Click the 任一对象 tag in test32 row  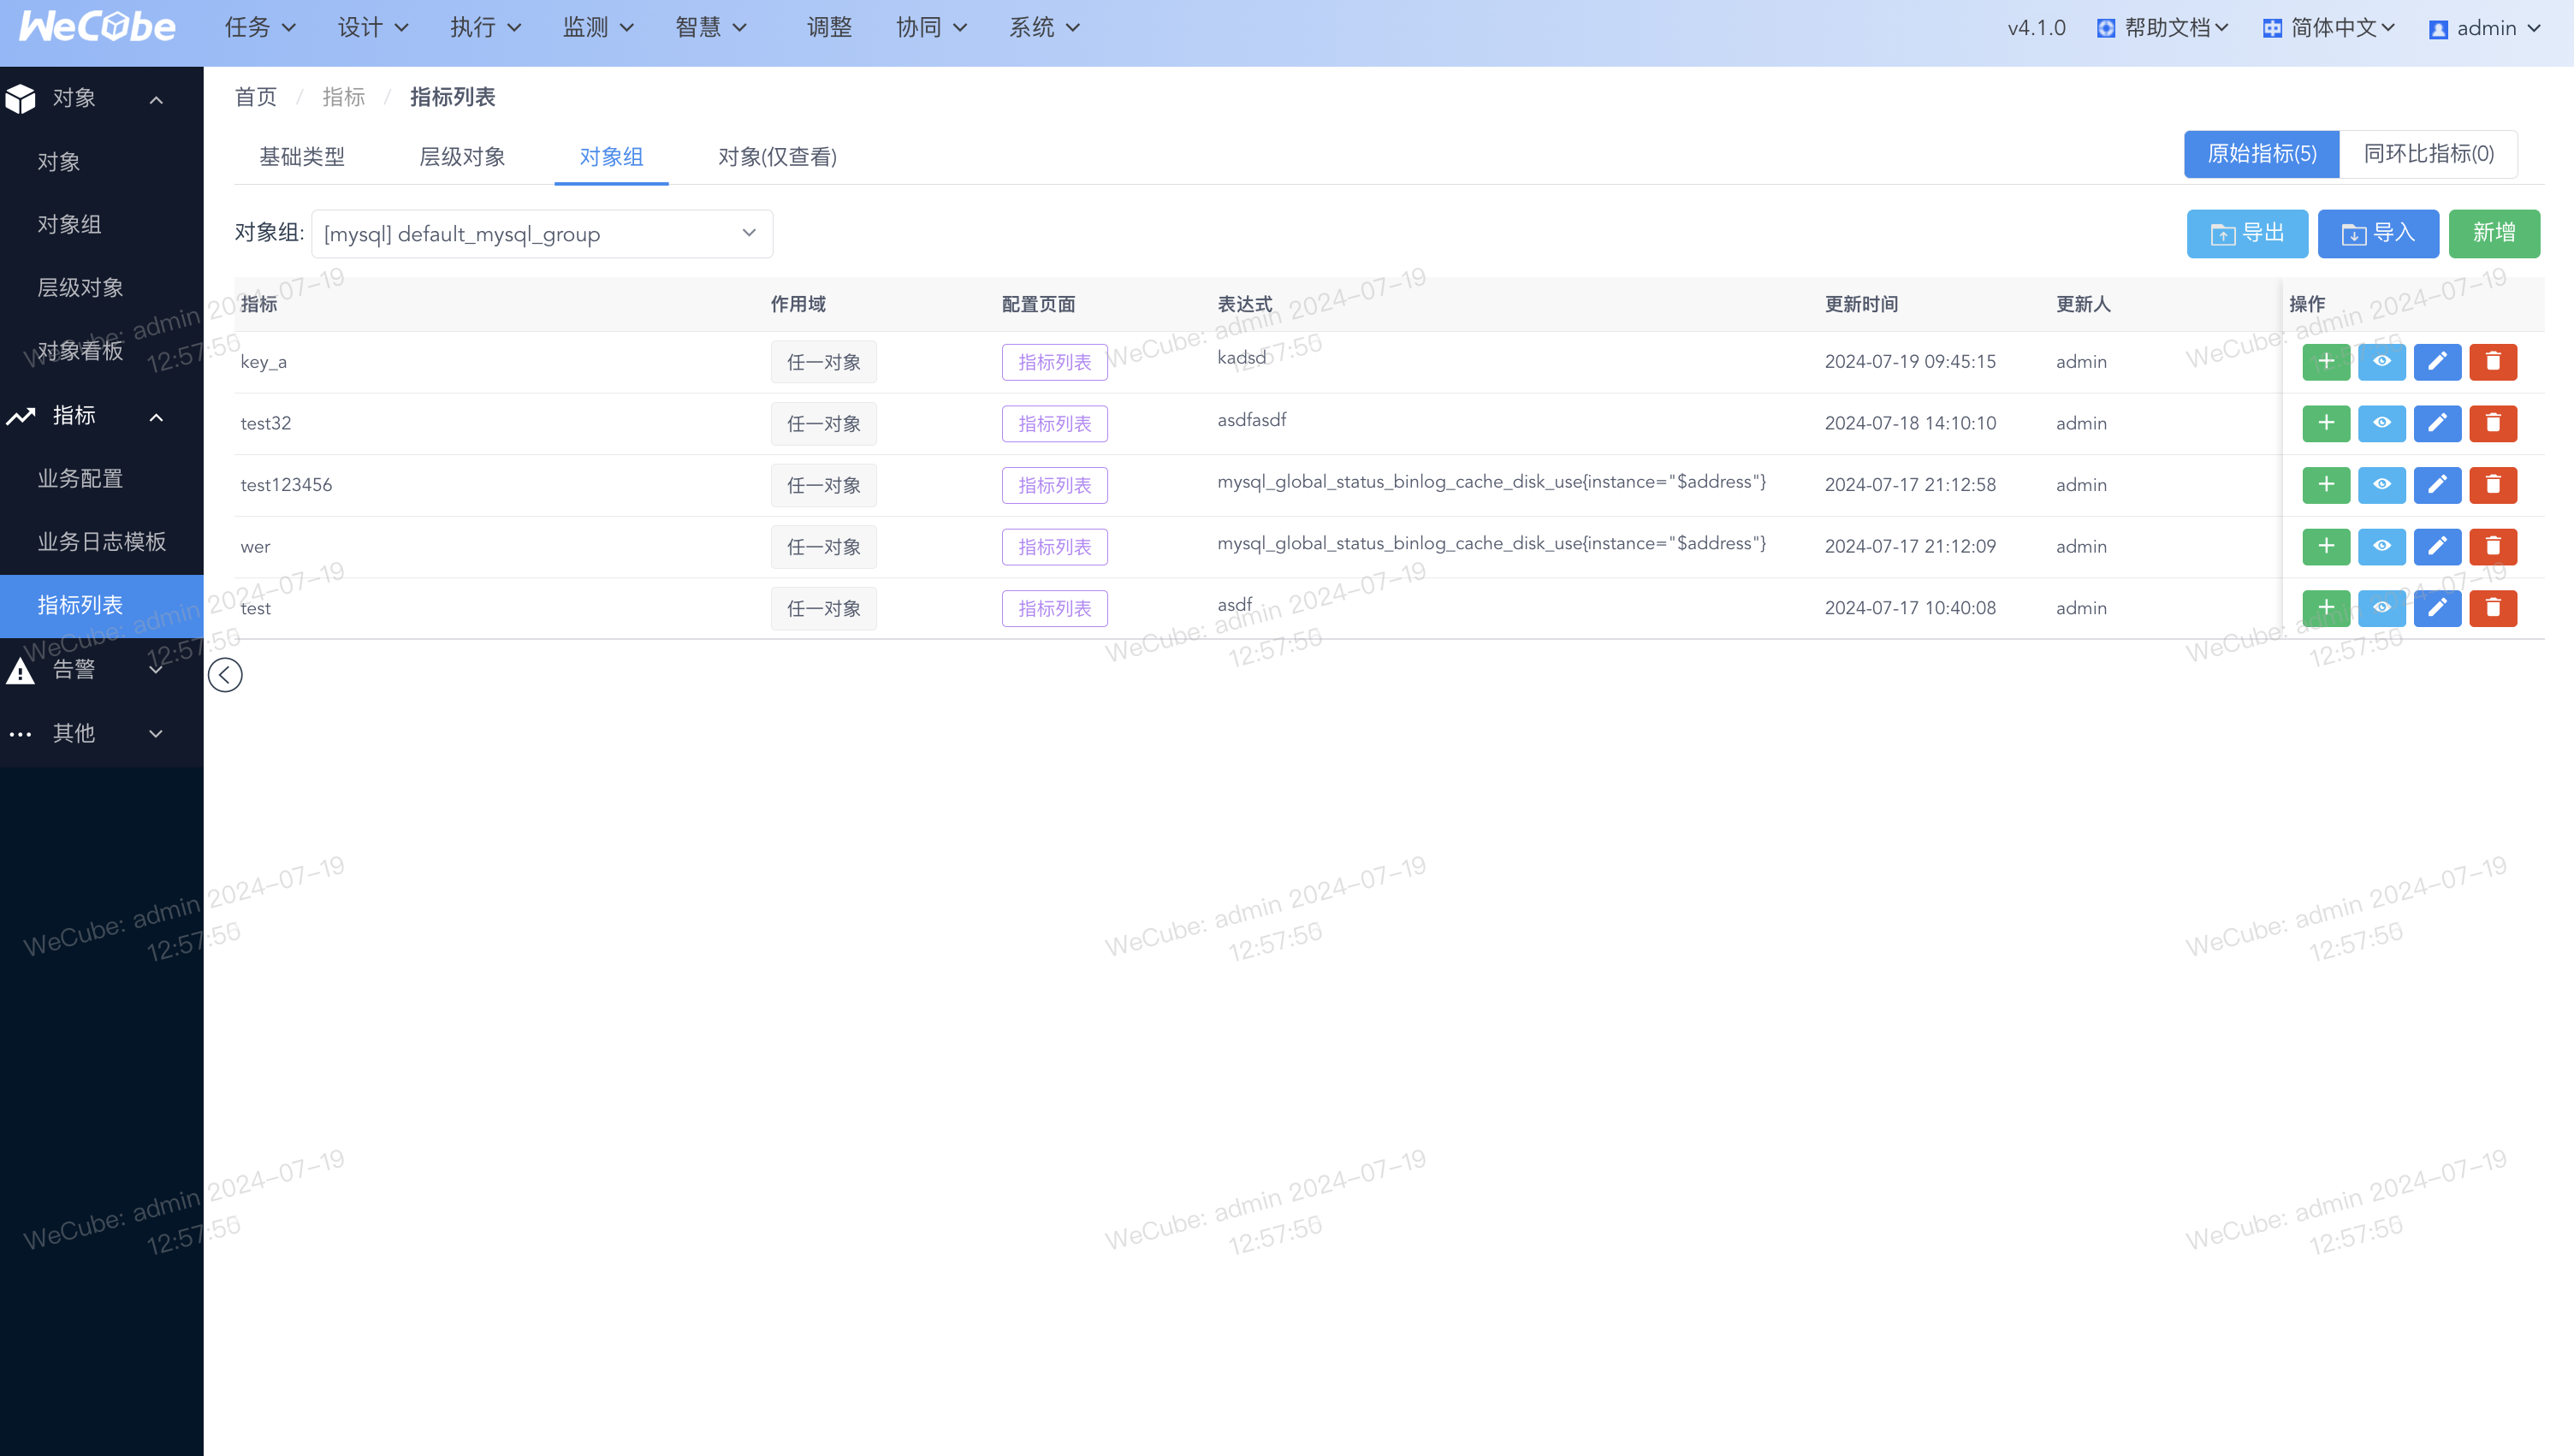coord(823,424)
